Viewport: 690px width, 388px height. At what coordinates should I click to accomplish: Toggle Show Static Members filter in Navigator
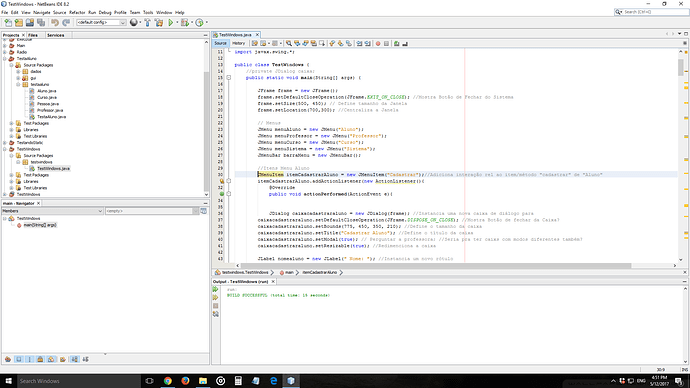click(29, 359)
